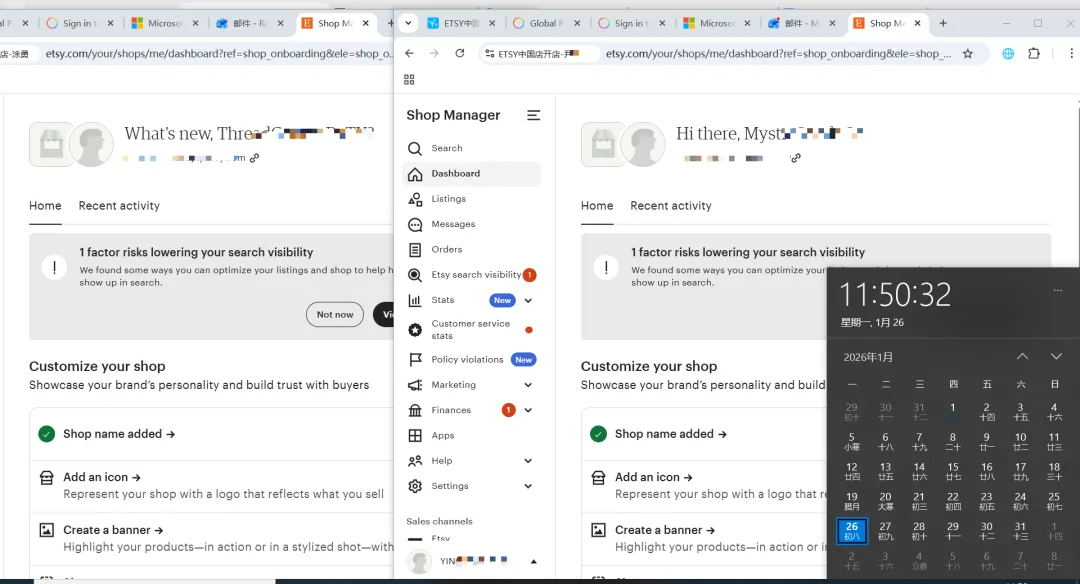Open Shop name added link in right window
The height and width of the screenshot is (584, 1080).
click(x=670, y=434)
